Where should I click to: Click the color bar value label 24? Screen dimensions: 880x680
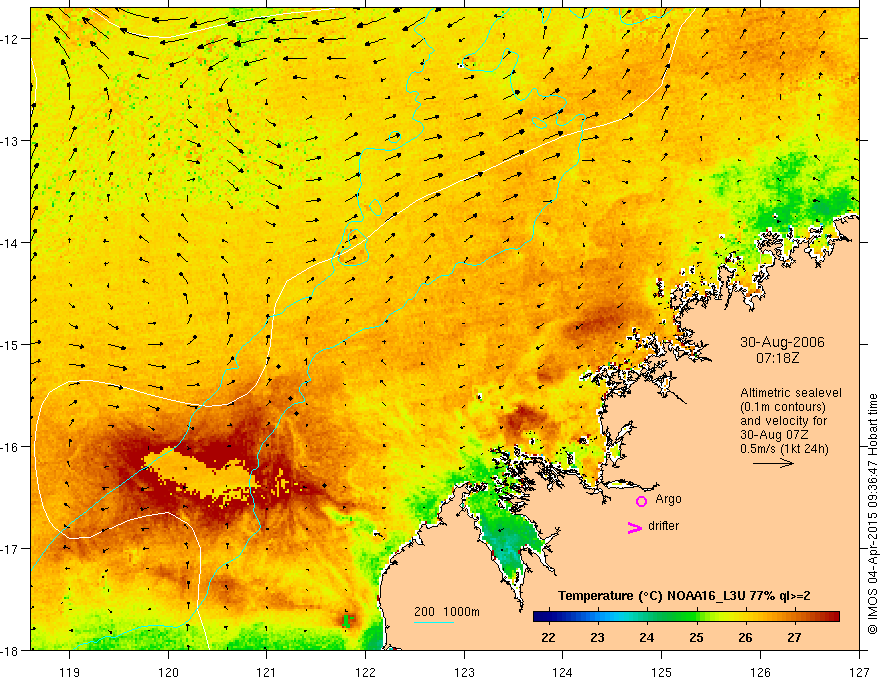(647, 638)
